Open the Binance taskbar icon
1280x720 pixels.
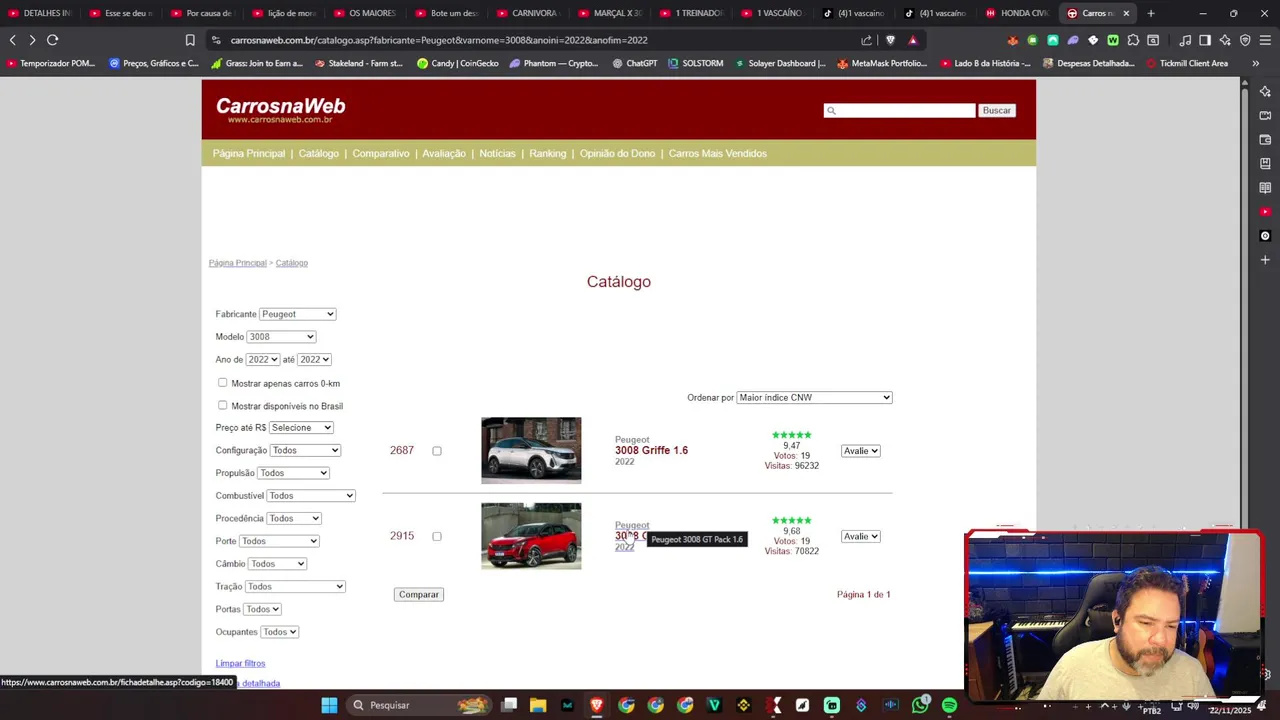pyautogui.click(x=743, y=705)
